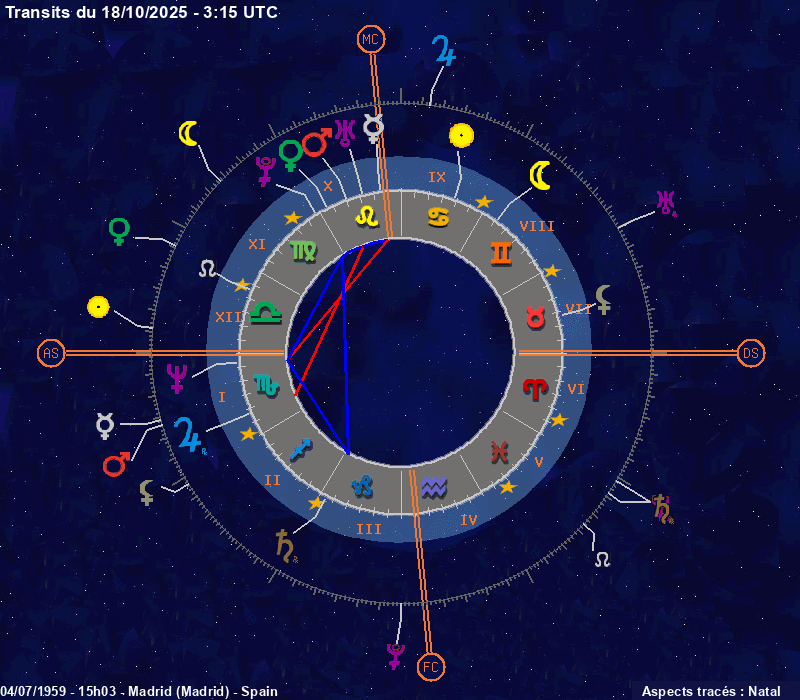Select the purple Neptune glyph near house I
Image resolution: width=800 pixels, height=700 pixels.
point(176,378)
